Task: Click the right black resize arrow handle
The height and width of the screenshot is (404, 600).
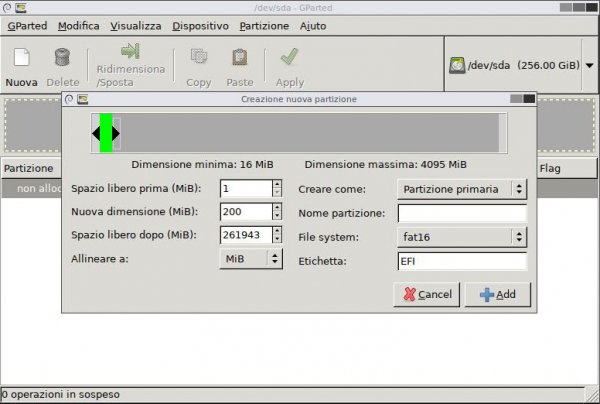Action: (116, 133)
